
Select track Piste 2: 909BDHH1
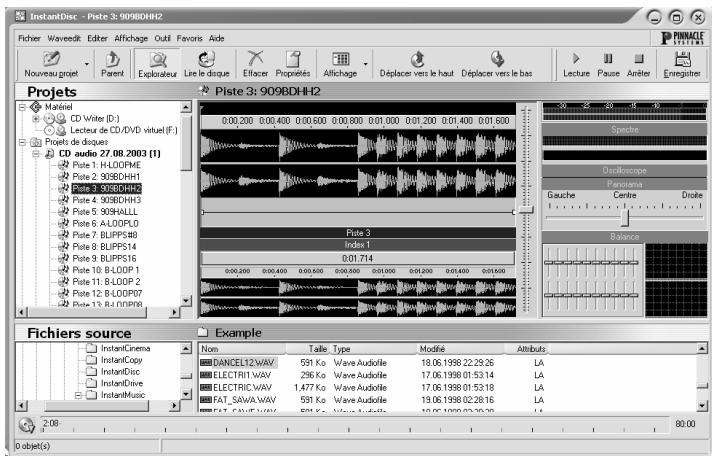click(106, 177)
